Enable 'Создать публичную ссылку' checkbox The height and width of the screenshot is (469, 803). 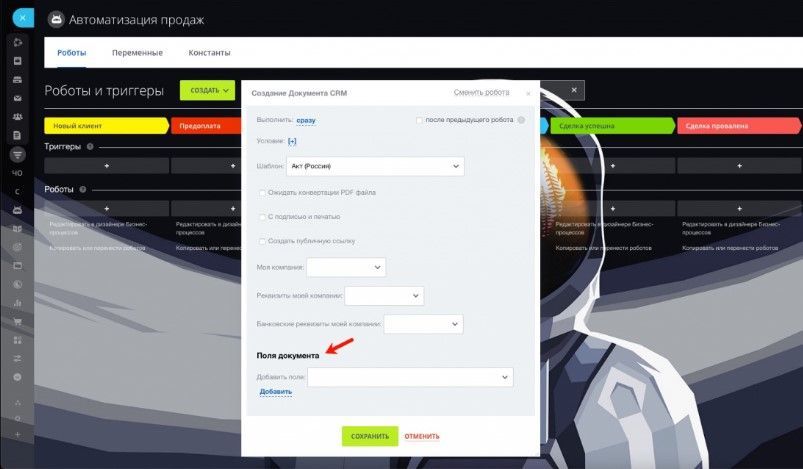[x=262, y=241]
